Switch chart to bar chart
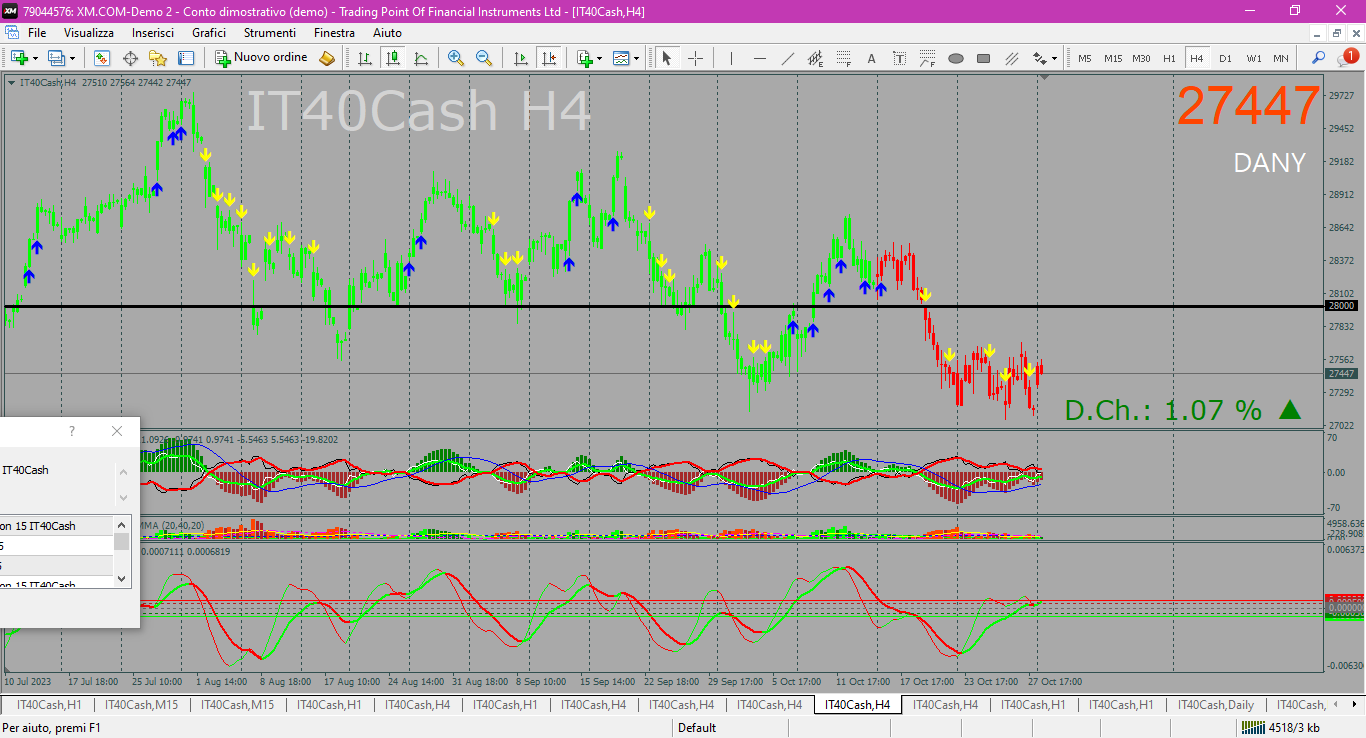Viewport: 1366px width, 738px height. coord(365,58)
